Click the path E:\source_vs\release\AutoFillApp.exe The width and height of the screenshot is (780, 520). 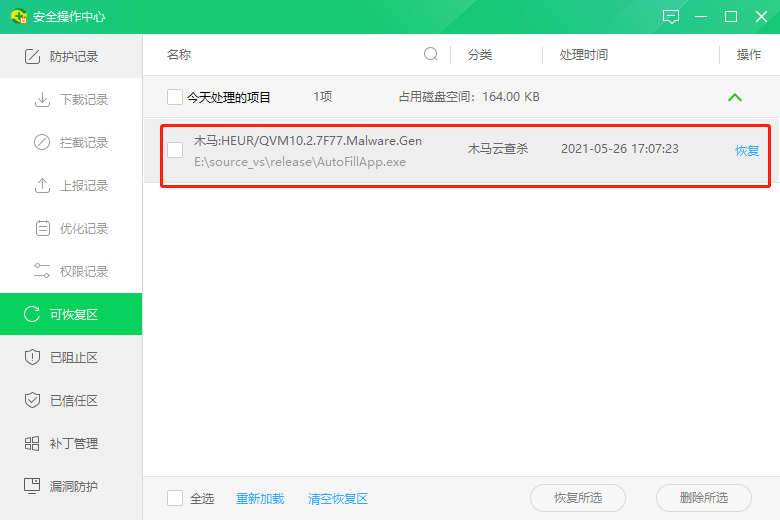point(300,162)
